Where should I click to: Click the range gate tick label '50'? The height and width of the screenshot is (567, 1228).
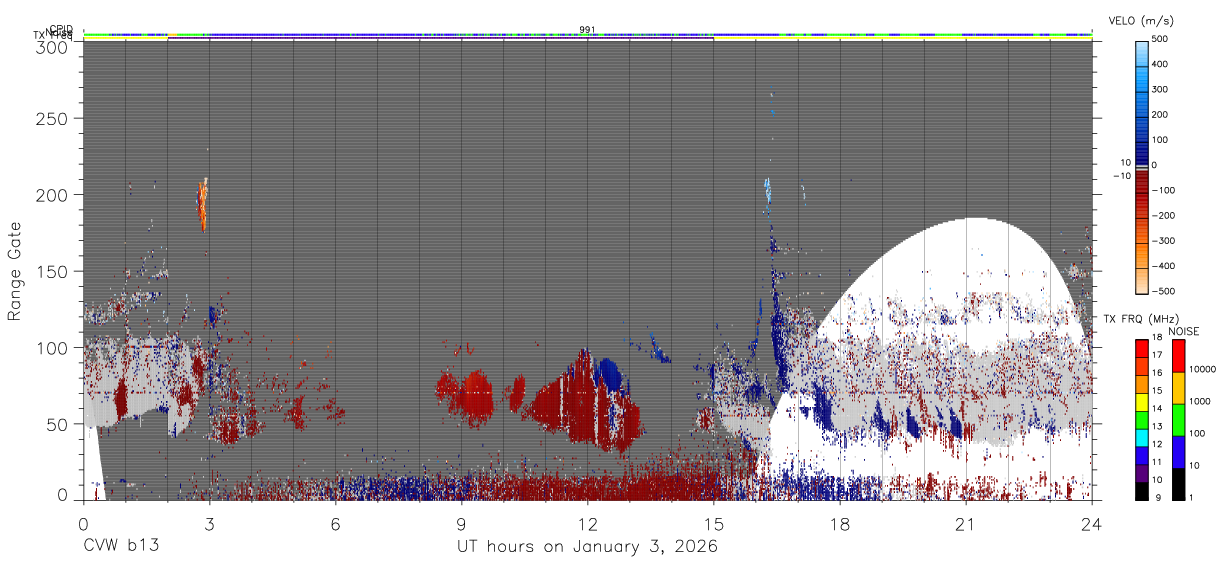59,424
